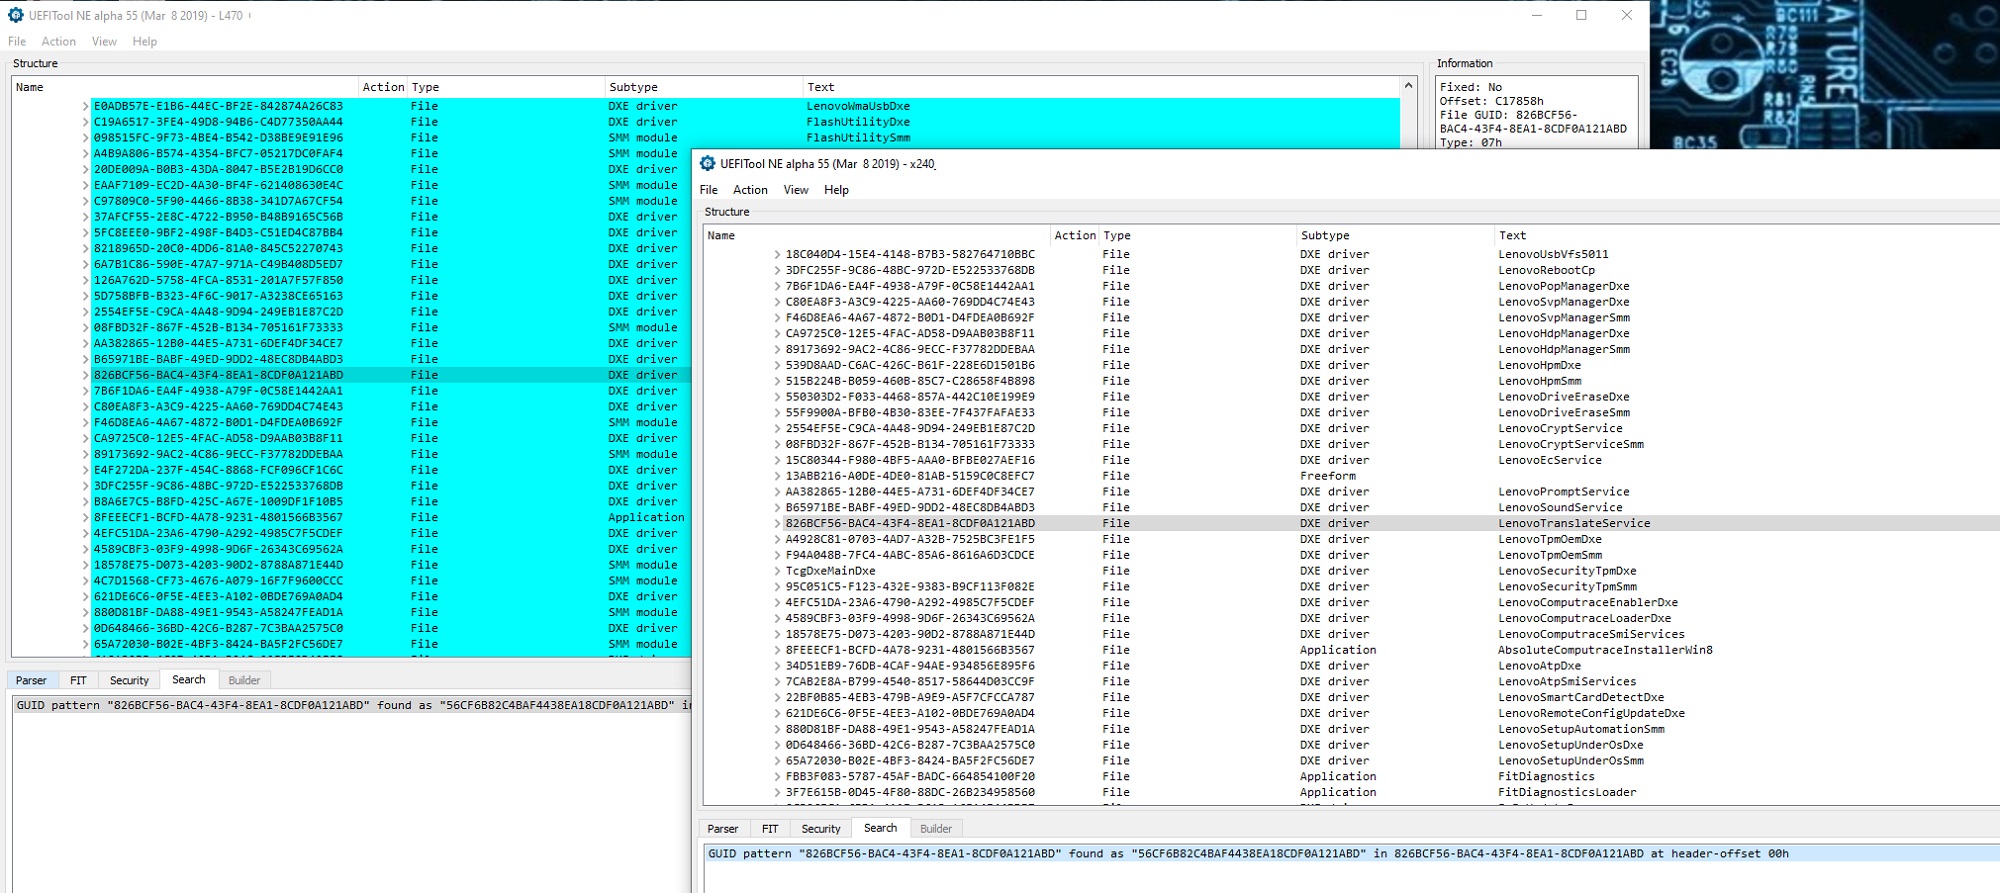Expand the 826BCF56 row in the L470 window
This screenshot has width=2000, height=893.
(85, 375)
